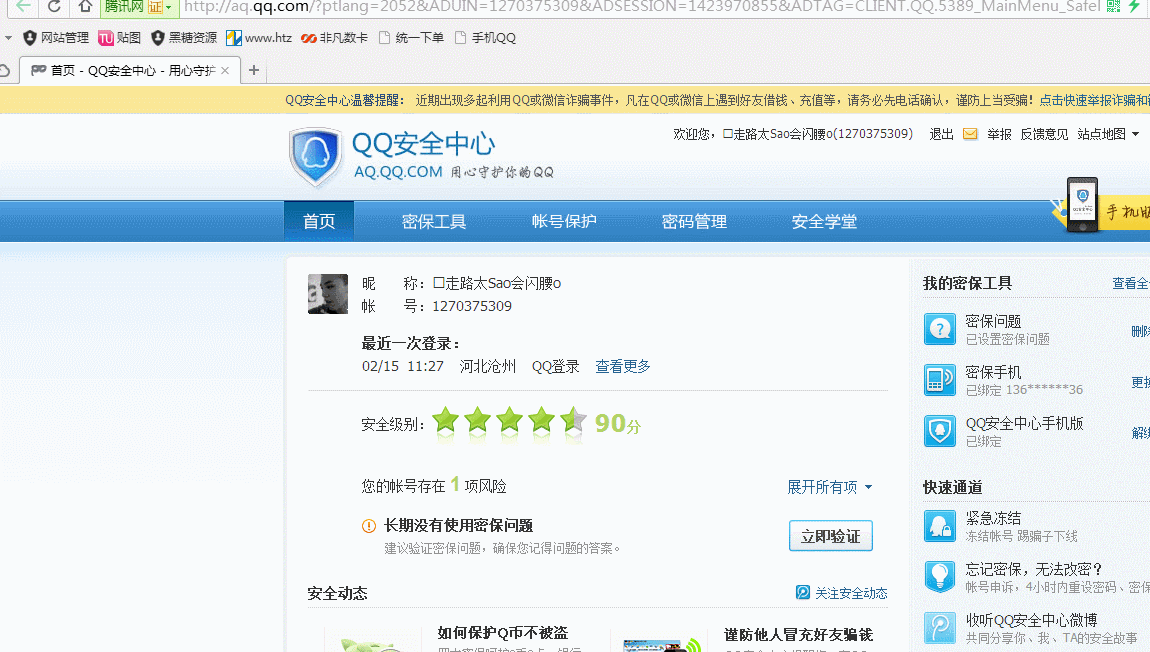Open the www.htz bookmark
The width and height of the screenshot is (1150, 652).
[259, 37]
